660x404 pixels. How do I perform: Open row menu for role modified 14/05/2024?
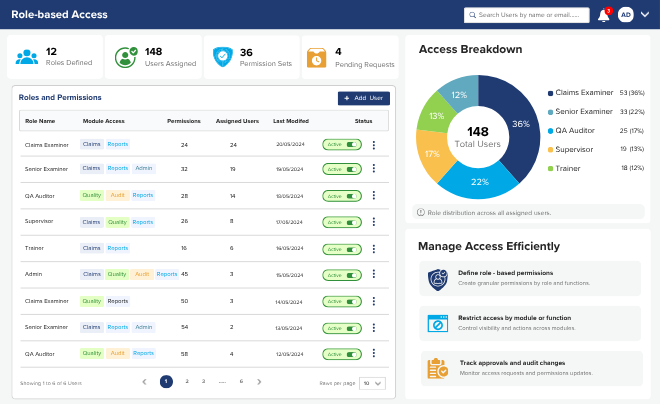[x=374, y=301]
